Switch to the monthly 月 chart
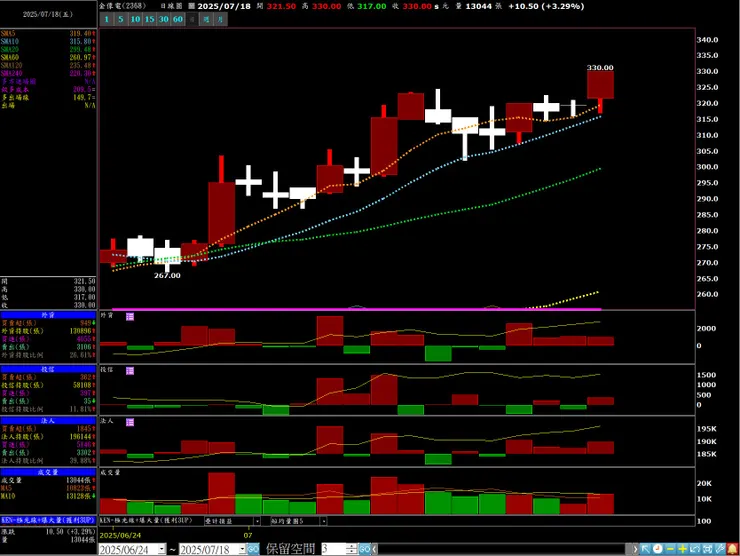 220,19
